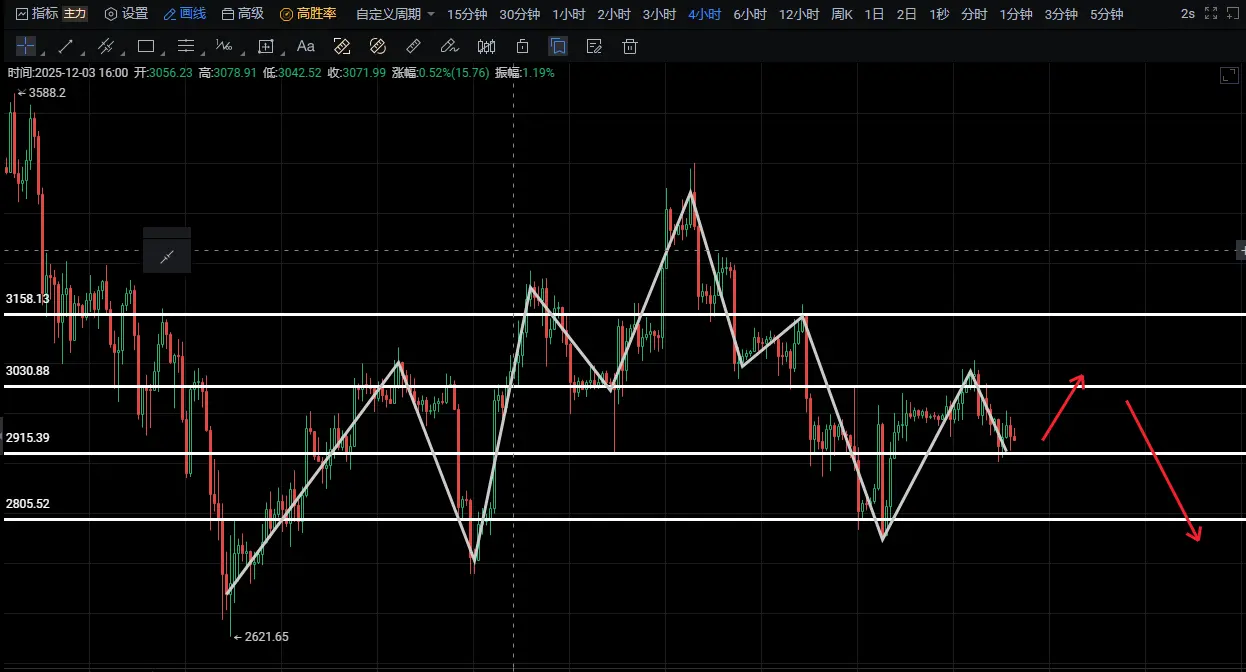1246x672 pixels.
Task: Delete drawings with the trash can icon
Action: (x=630, y=46)
